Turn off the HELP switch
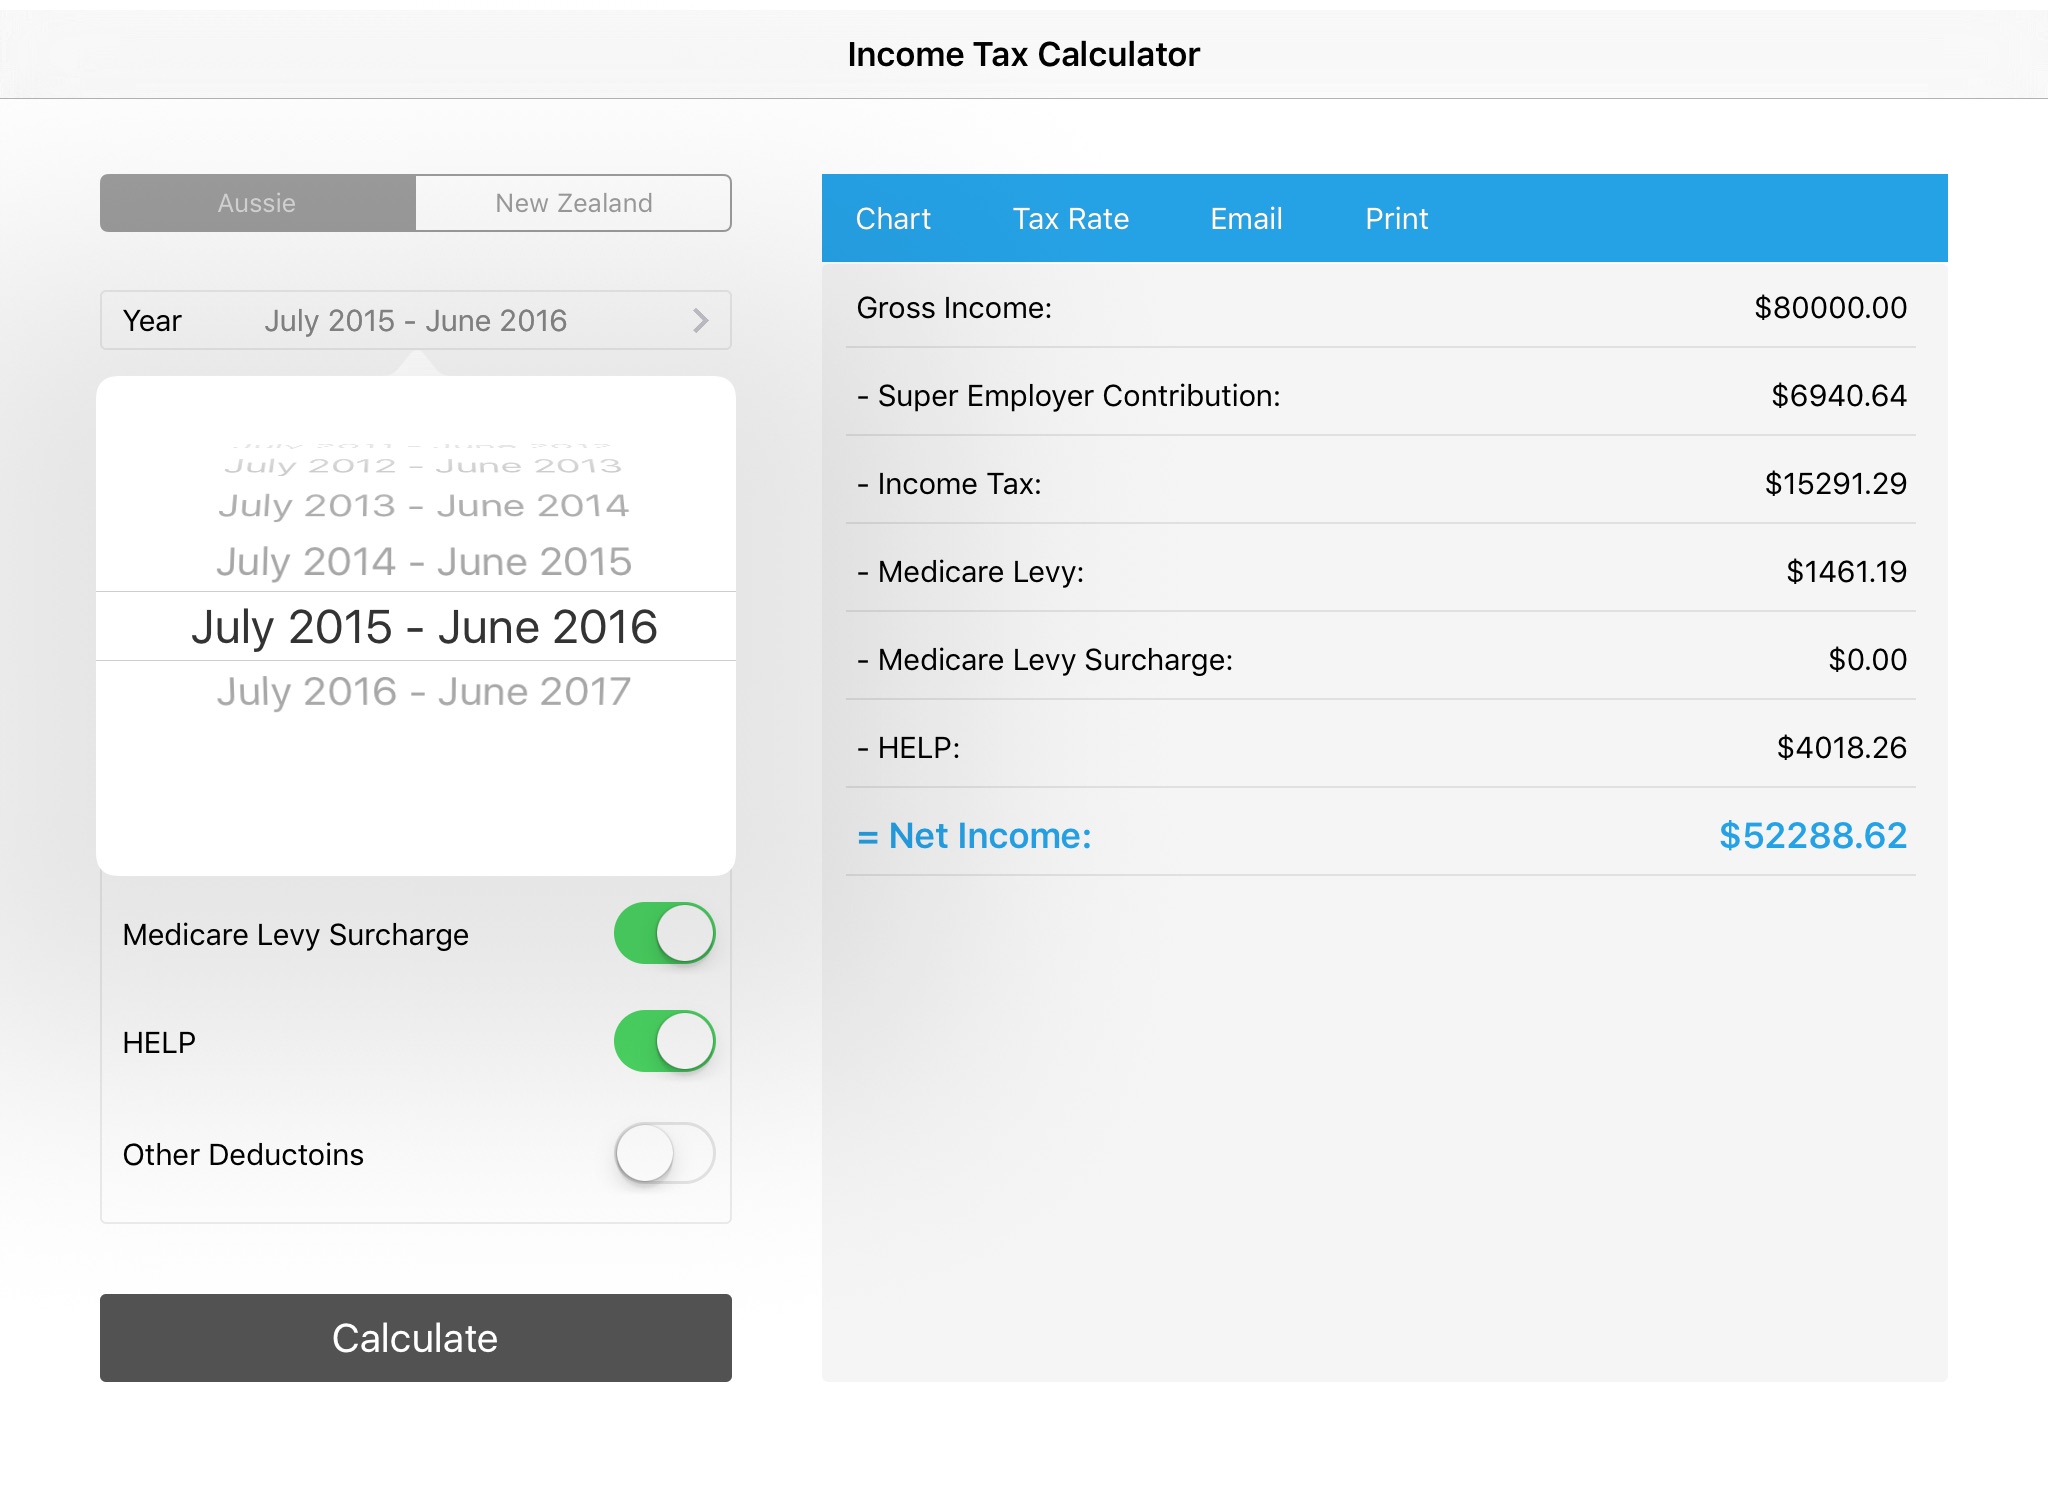 pos(664,1041)
